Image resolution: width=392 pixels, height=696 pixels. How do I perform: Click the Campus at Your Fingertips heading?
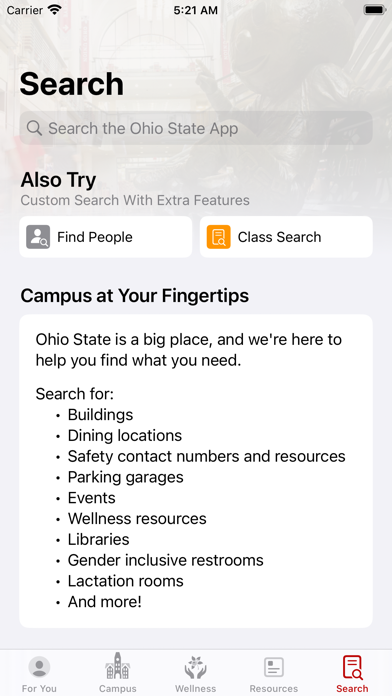point(135,296)
